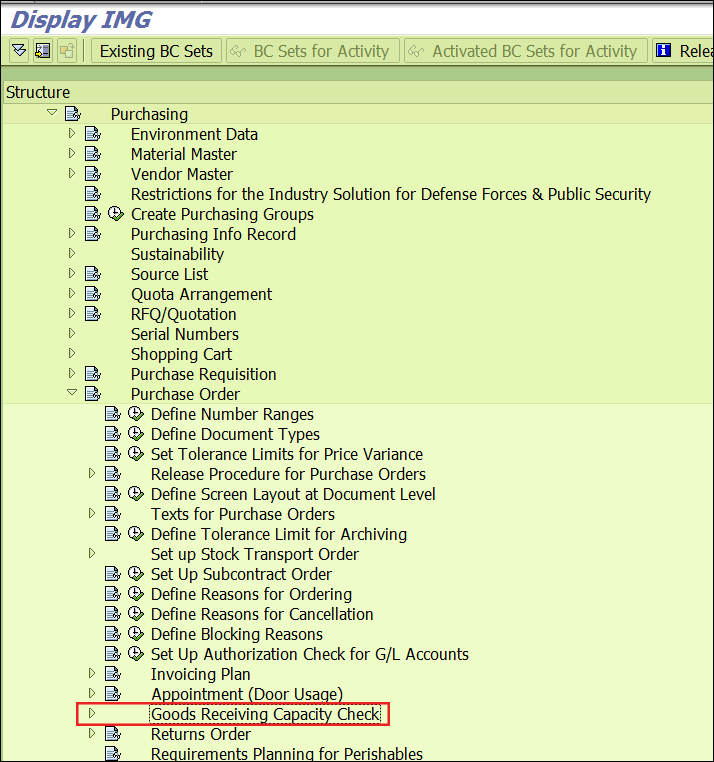714x762 pixels.
Task: Expand the Invoicing Plan node
Action: point(92,673)
